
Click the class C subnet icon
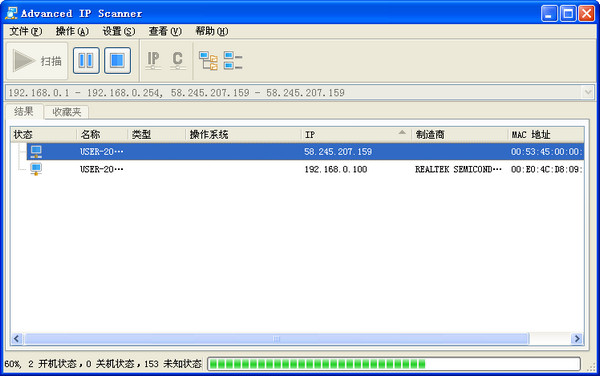coord(178,60)
